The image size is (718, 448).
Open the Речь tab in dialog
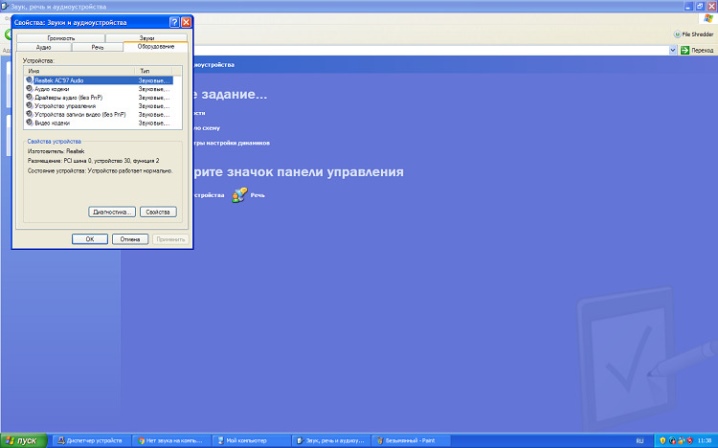(98, 47)
